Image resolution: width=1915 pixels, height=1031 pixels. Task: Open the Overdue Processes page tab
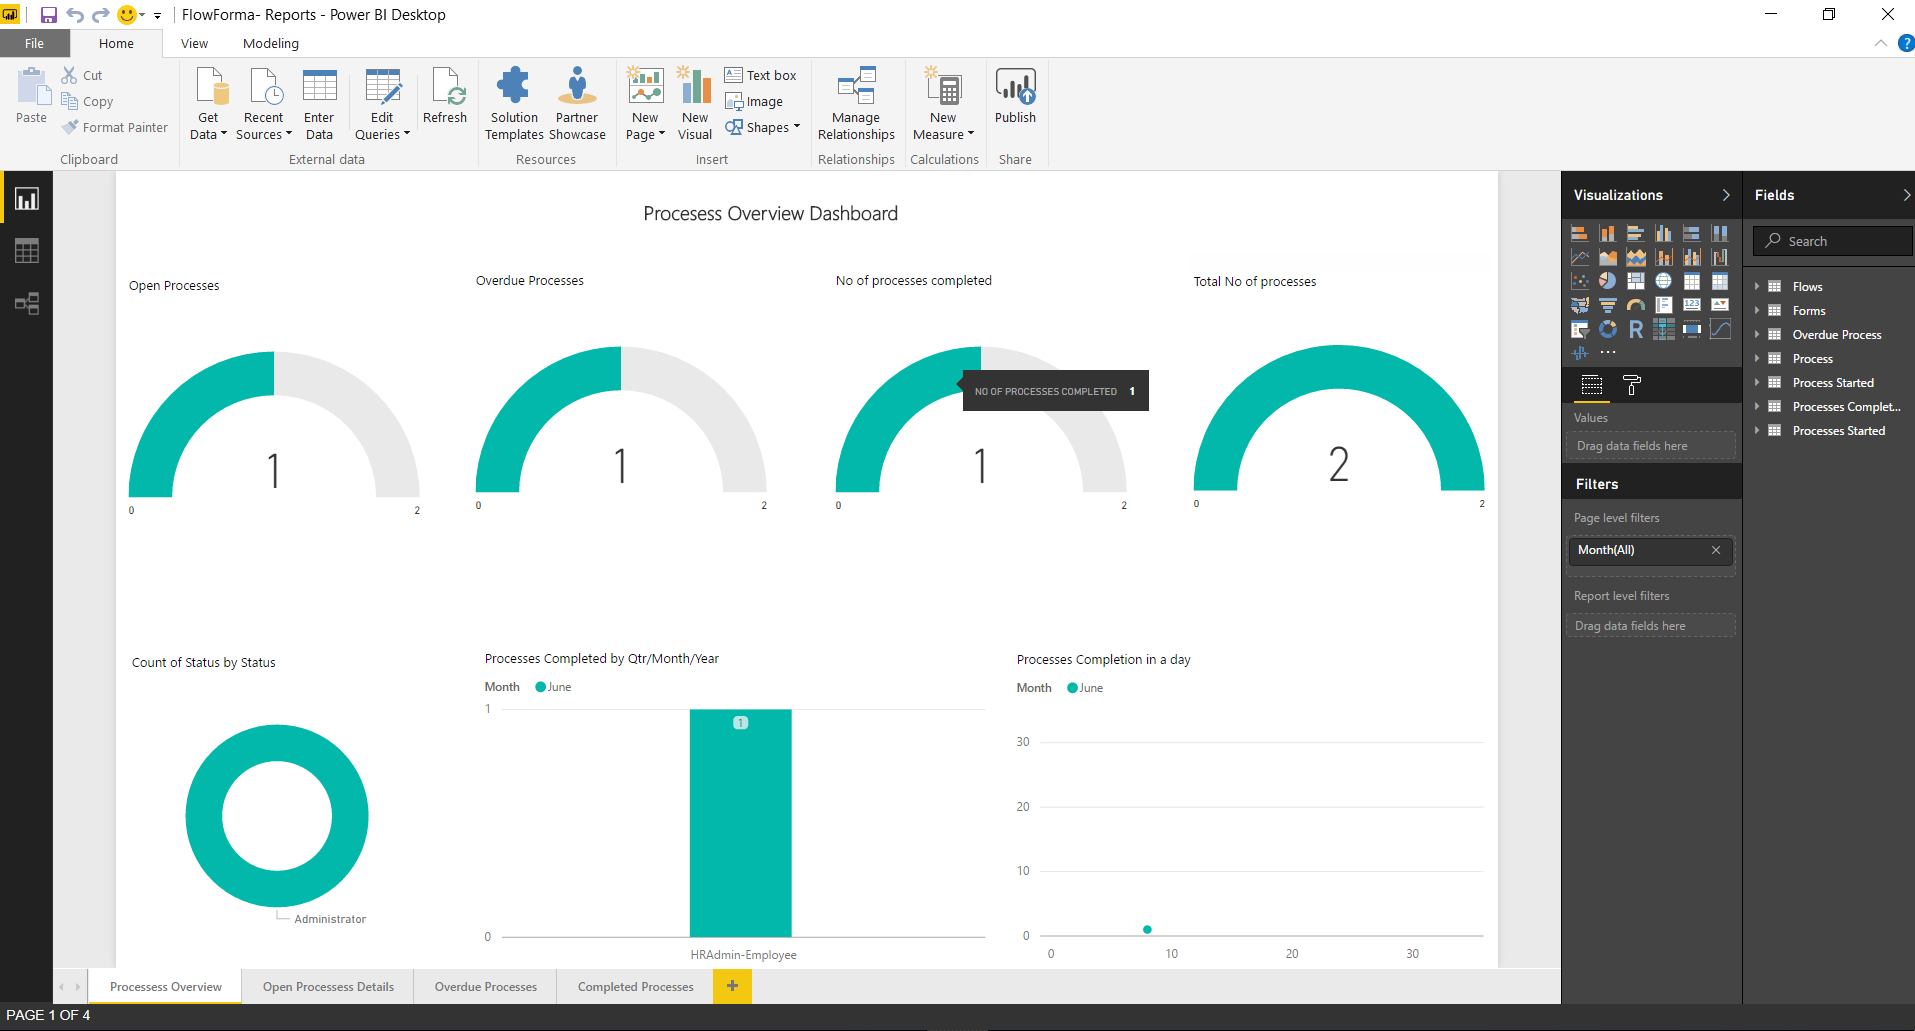486,987
